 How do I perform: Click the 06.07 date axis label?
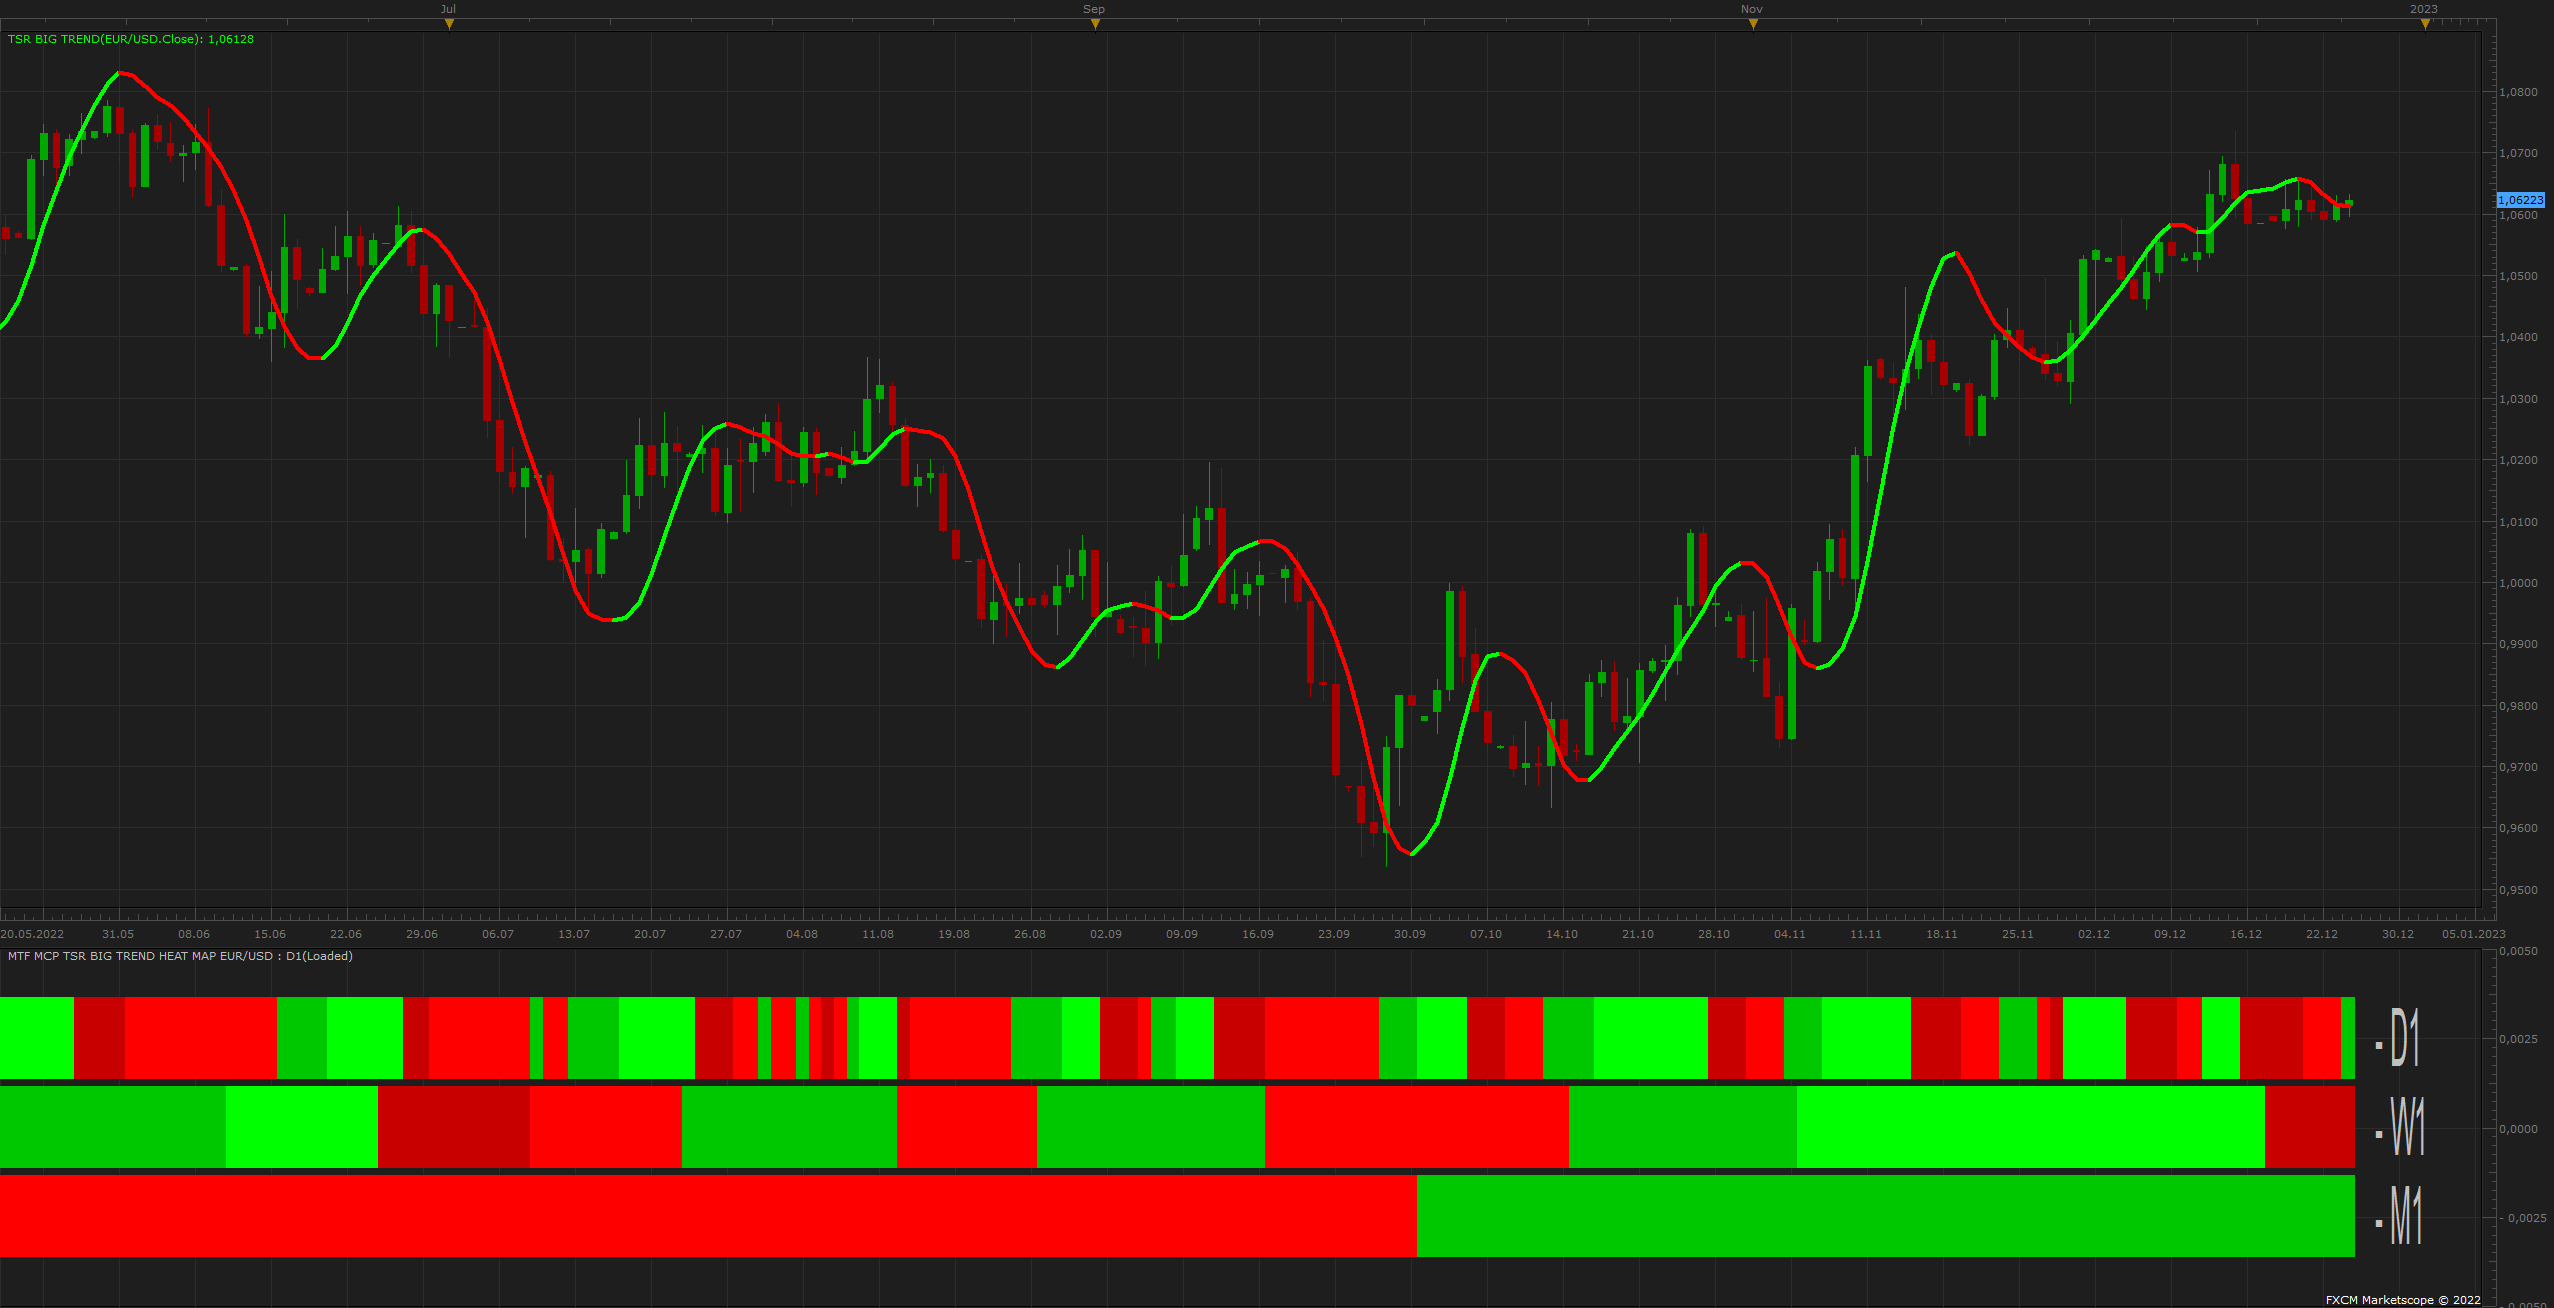pyautogui.click(x=498, y=934)
